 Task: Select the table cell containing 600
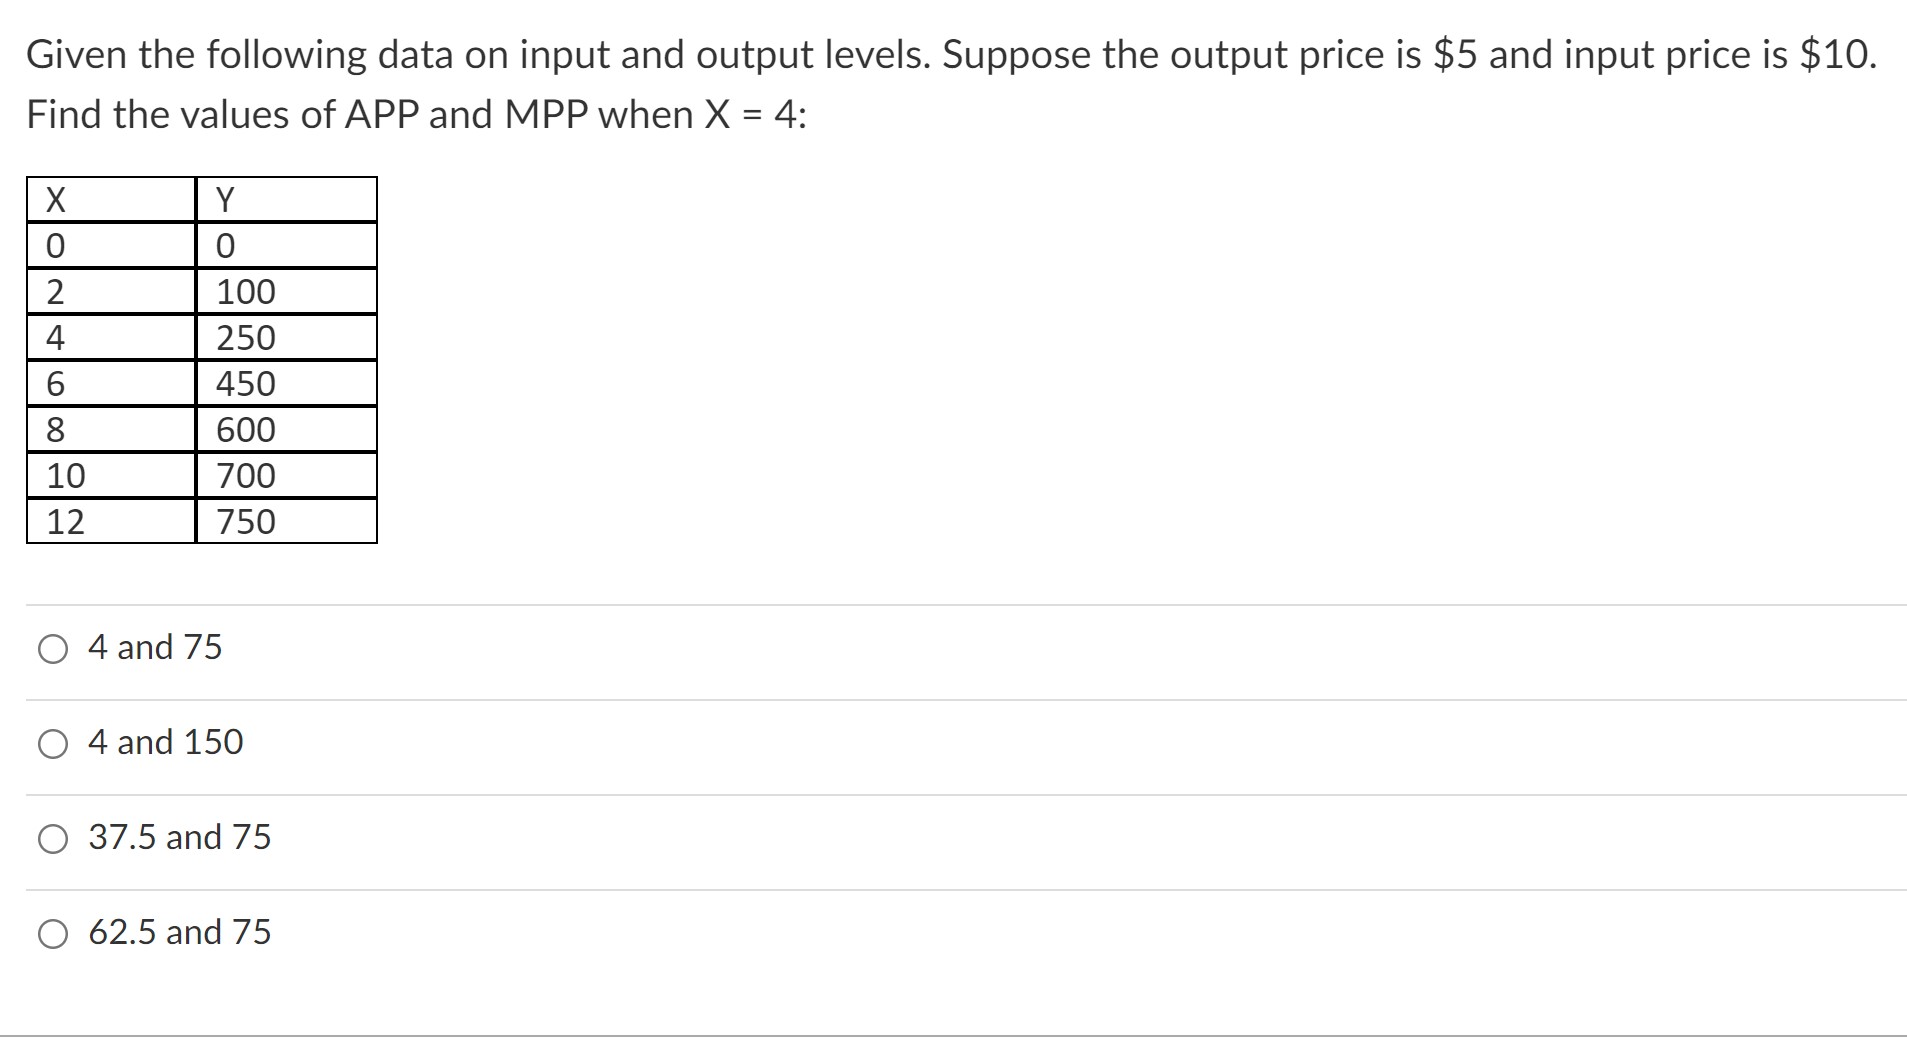[284, 429]
